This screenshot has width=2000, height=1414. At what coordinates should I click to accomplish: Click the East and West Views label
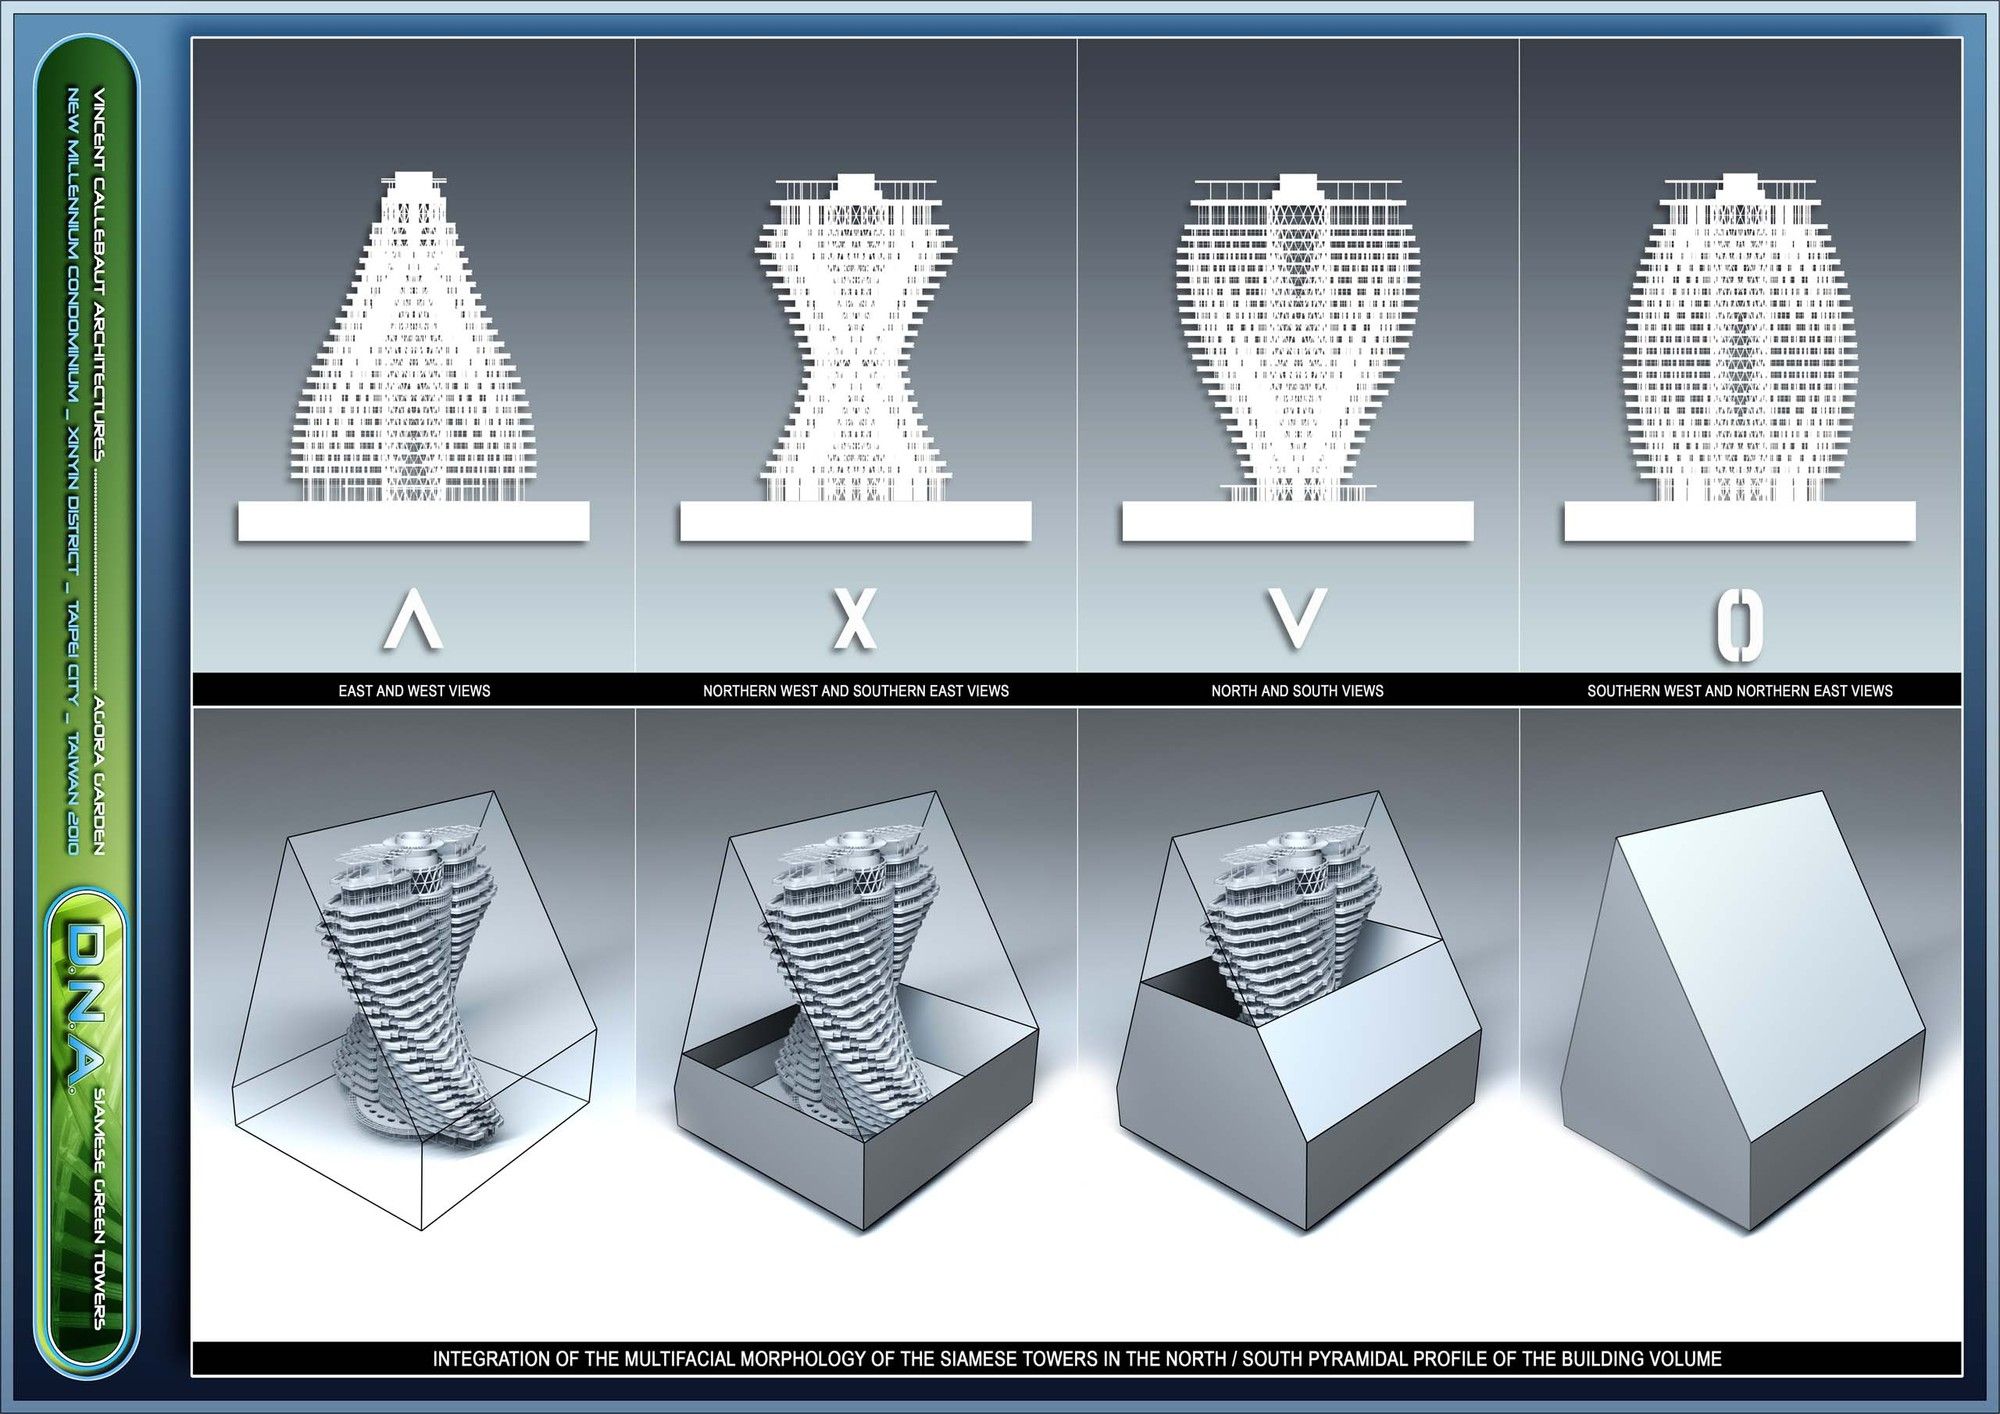pyautogui.click(x=414, y=691)
